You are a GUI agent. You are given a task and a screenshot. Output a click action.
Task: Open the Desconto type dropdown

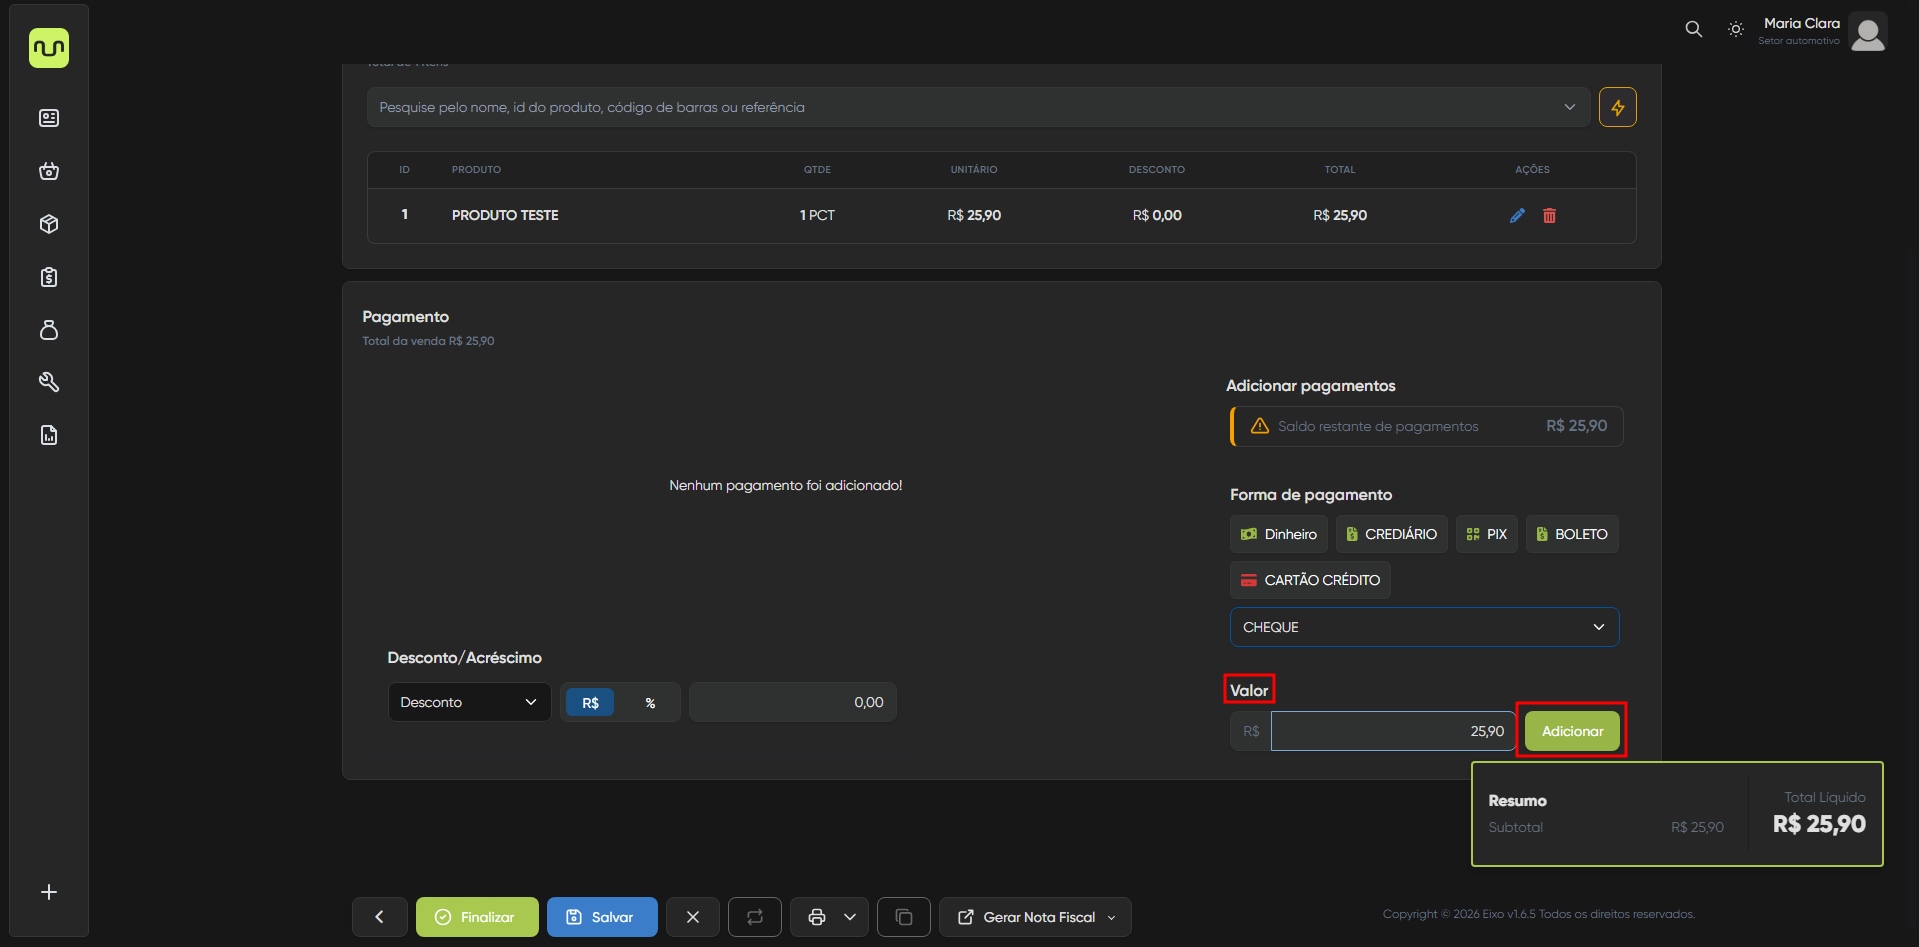click(469, 702)
